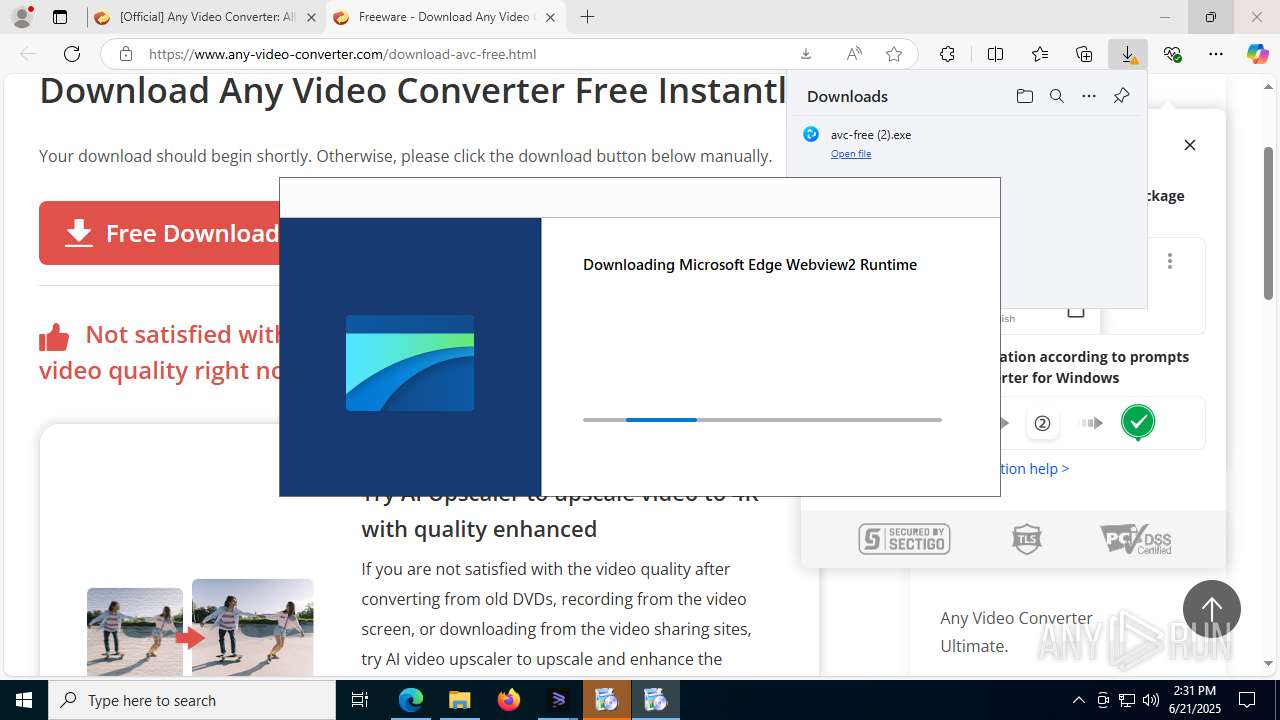Open More options in Downloads panel
Viewport: 1280px width, 720px height.
(x=1089, y=96)
